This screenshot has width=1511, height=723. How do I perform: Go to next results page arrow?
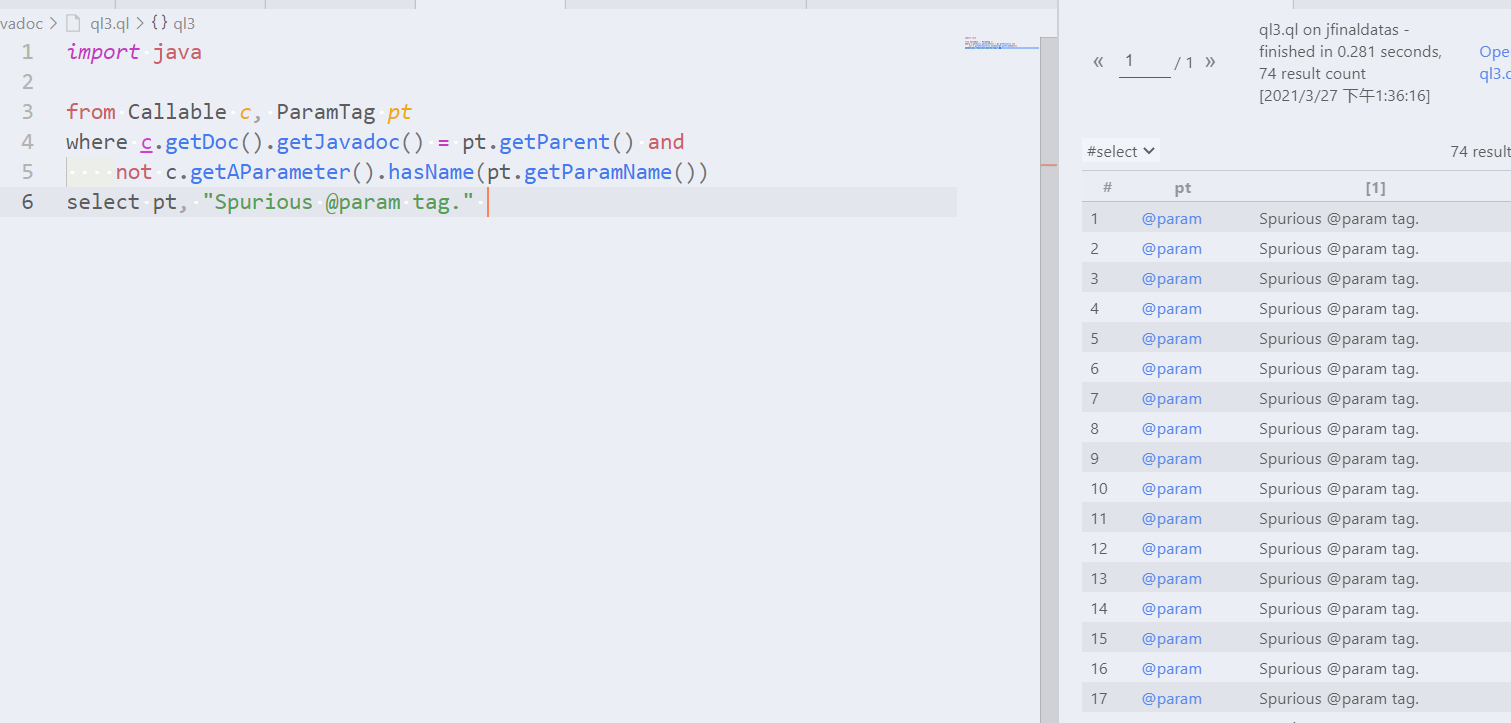coord(1210,62)
